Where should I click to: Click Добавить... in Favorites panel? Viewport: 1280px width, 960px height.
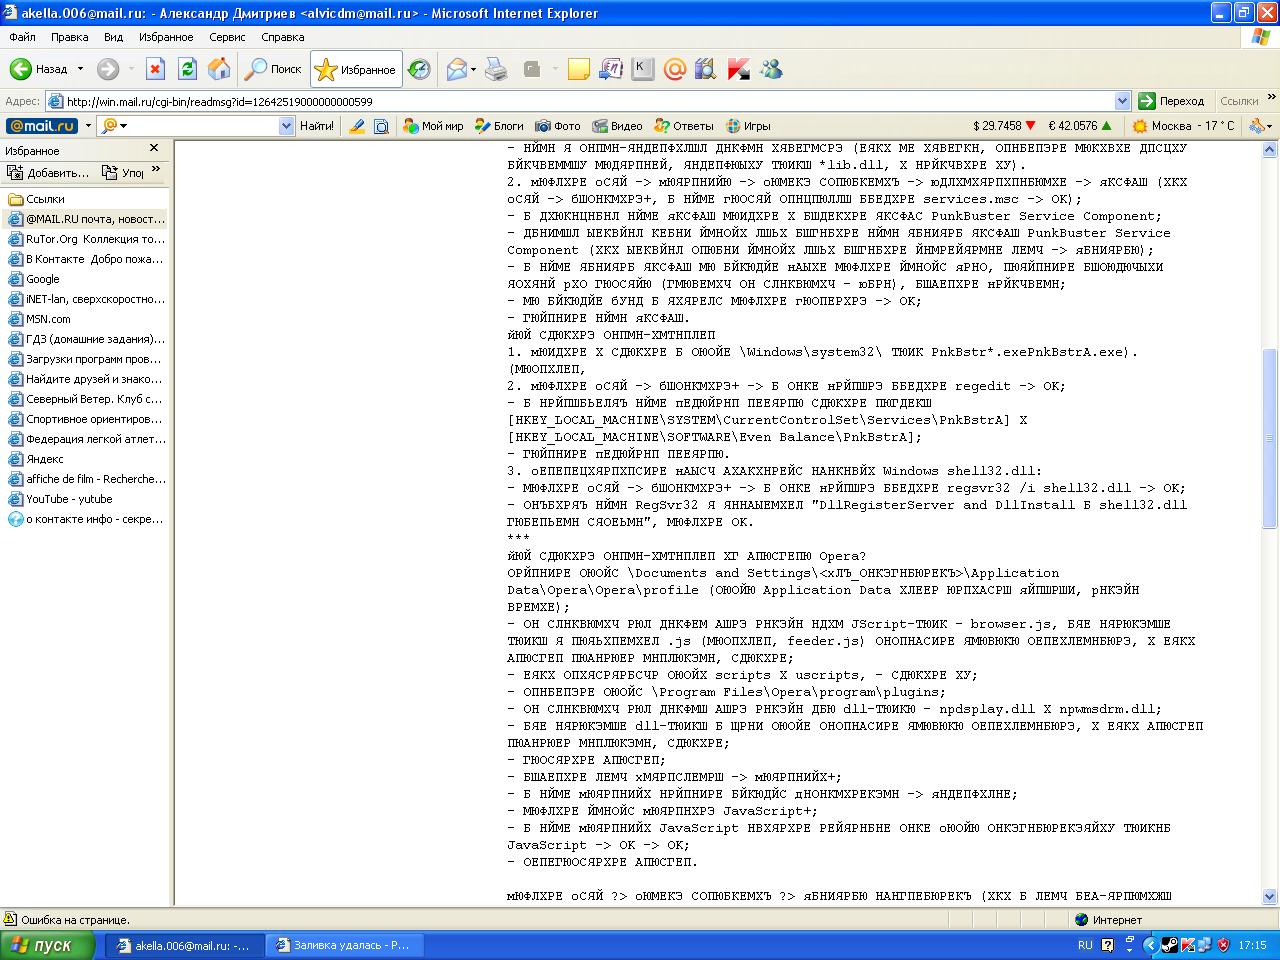(48, 173)
